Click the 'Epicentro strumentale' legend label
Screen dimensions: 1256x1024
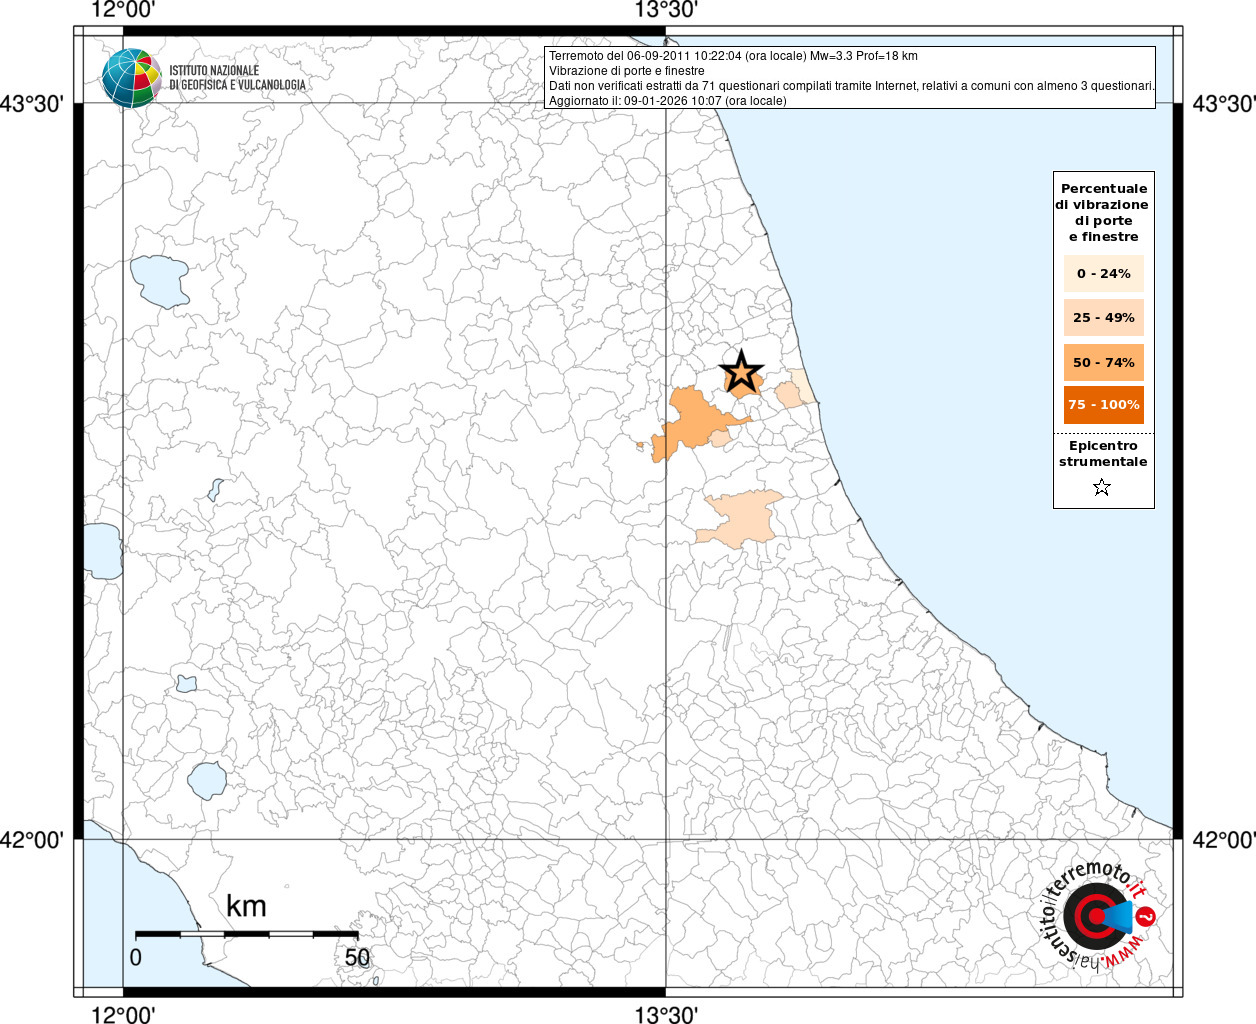coord(1103,454)
